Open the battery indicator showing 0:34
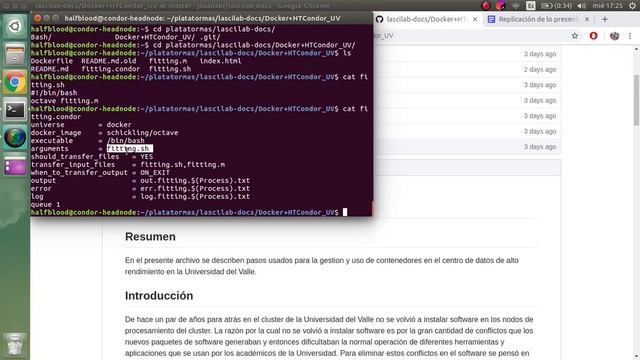This screenshot has height=360, width=640. 556,6
